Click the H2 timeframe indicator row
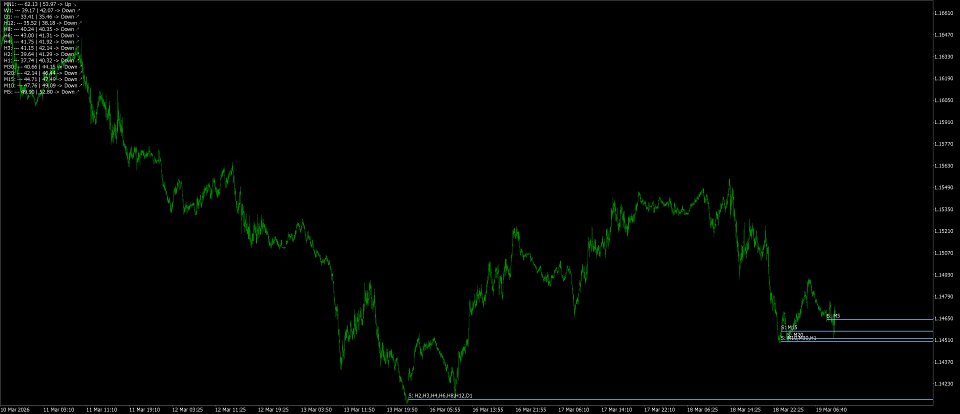This screenshot has width=960, height=414. click(x=42, y=54)
